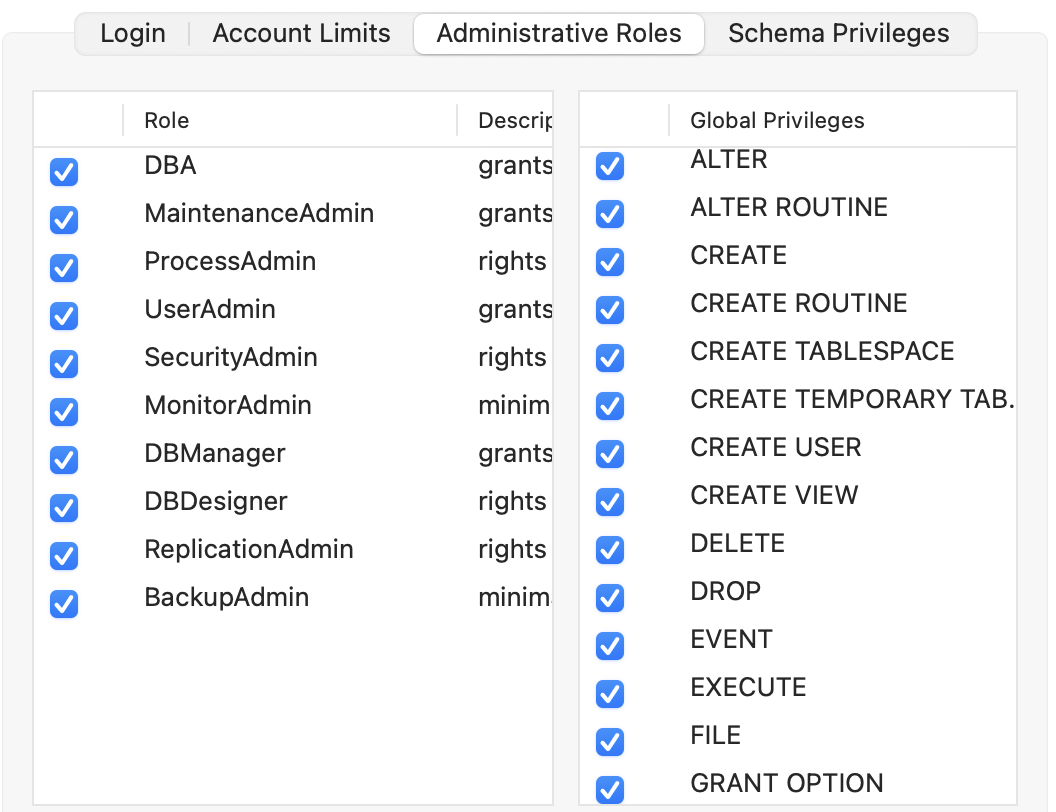This screenshot has height=812, width=1056.
Task: Click the Role column header
Action: 167,120
